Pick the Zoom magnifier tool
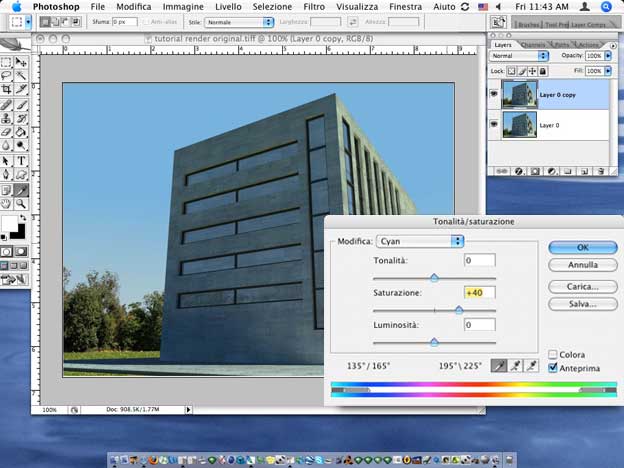Viewport: 624px width, 468px height. tap(22, 203)
